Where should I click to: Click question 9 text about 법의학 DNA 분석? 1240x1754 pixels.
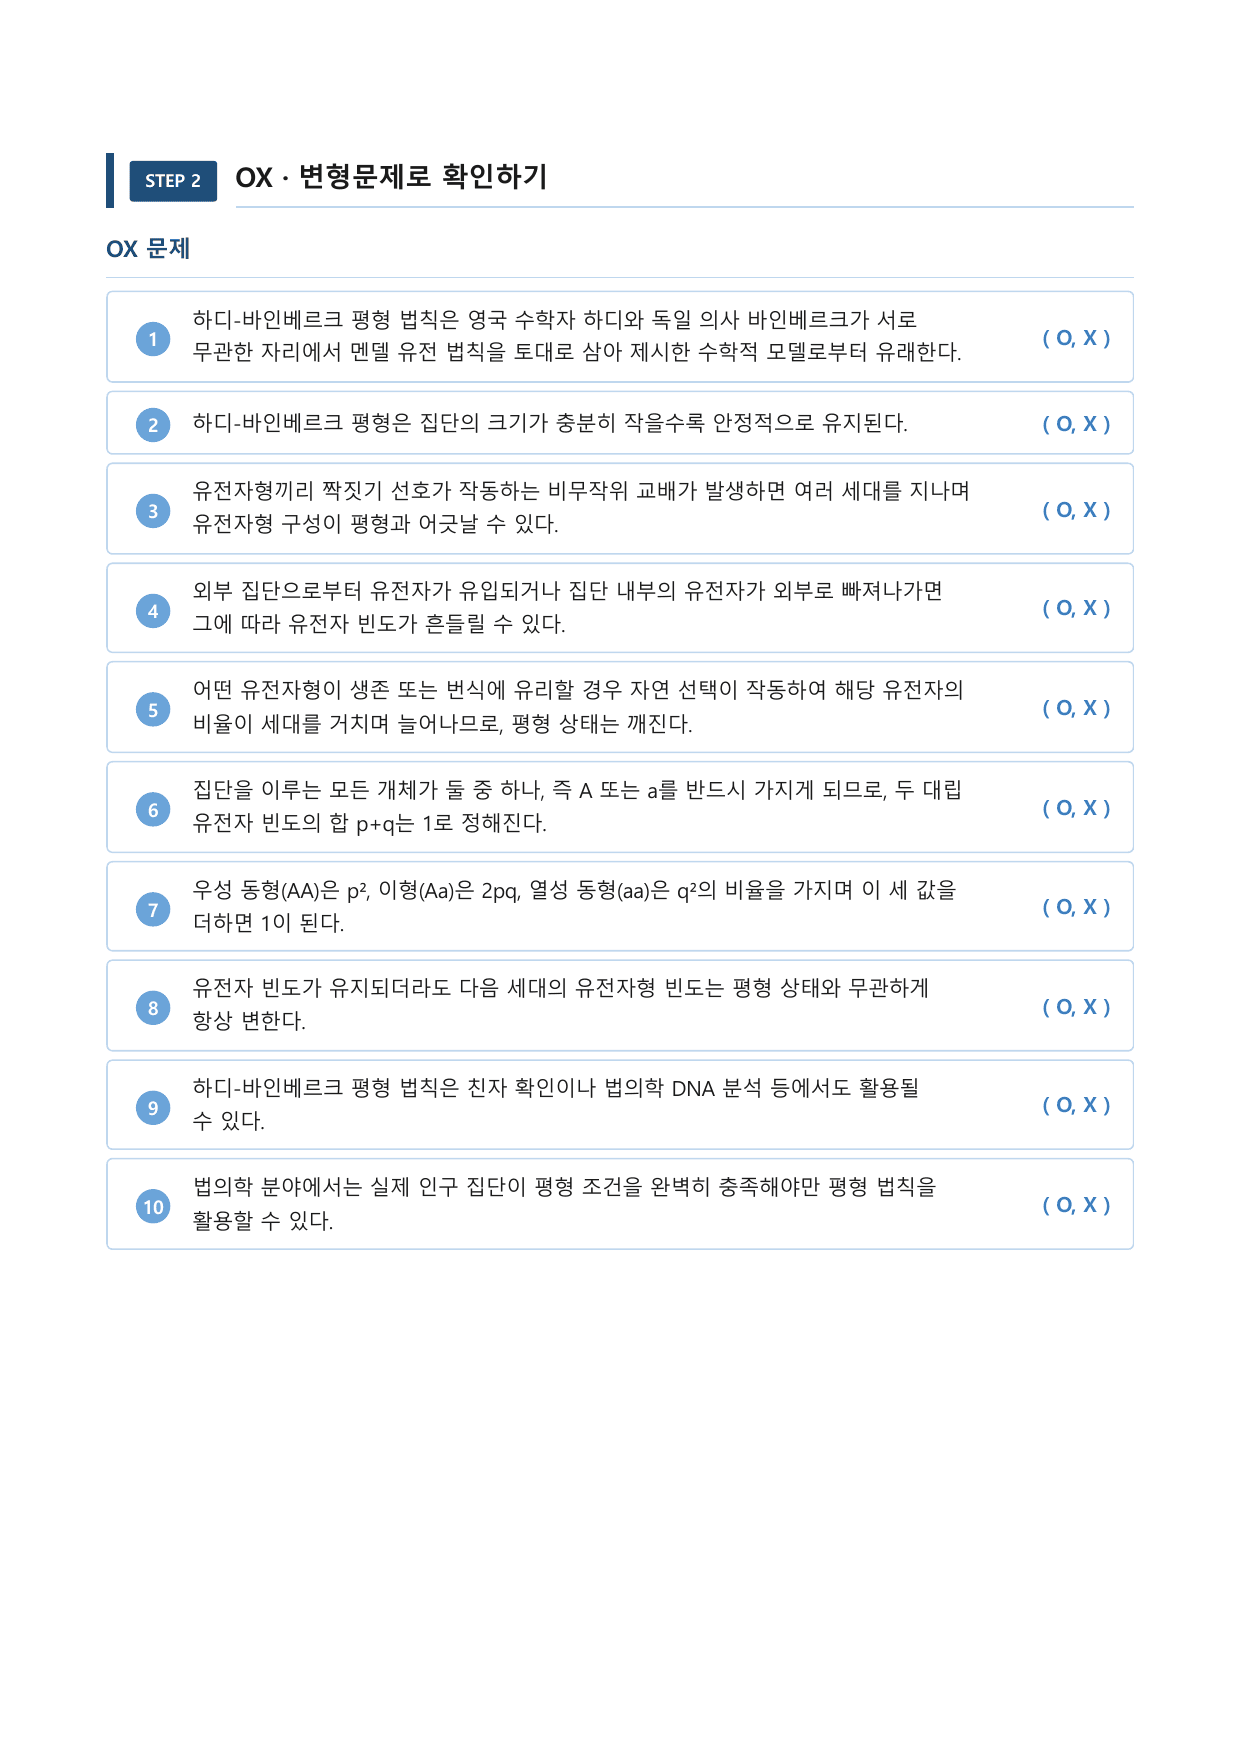tap(555, 1104)
